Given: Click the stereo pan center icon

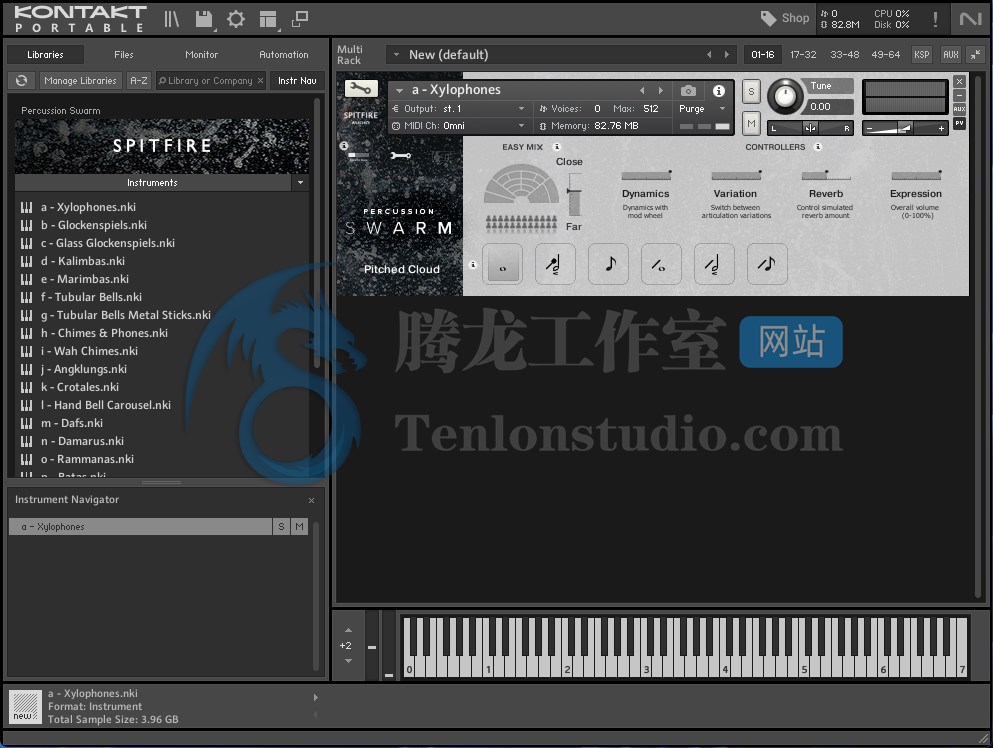Looking at the screenshot, I should click(x=810, y=129).
